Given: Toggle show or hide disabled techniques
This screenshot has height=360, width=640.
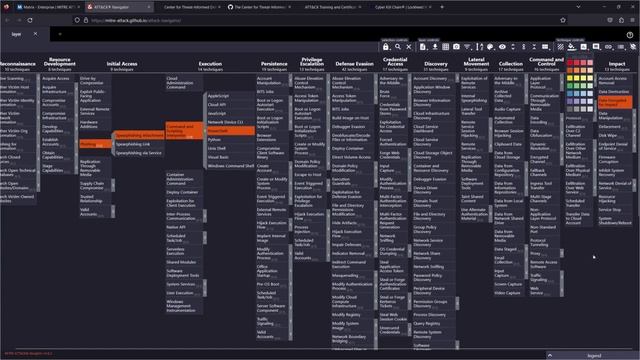Looking at the screenshot, I should click(x=502, y=47).
